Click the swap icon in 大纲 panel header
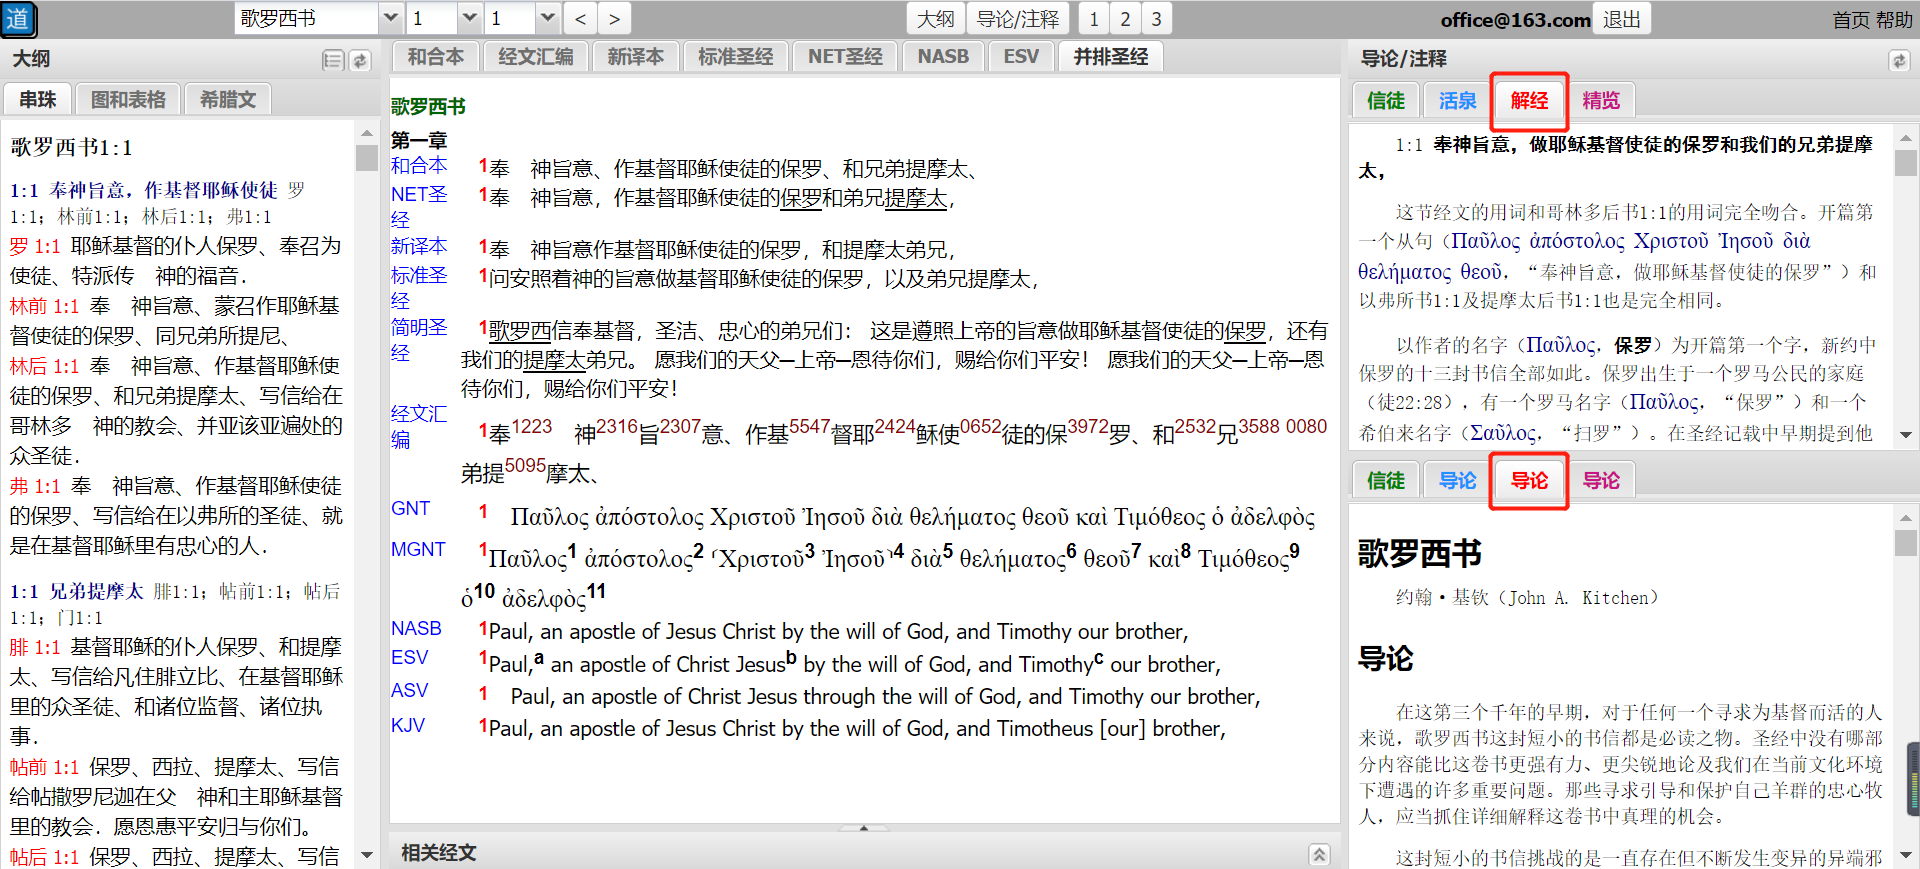 360,60
